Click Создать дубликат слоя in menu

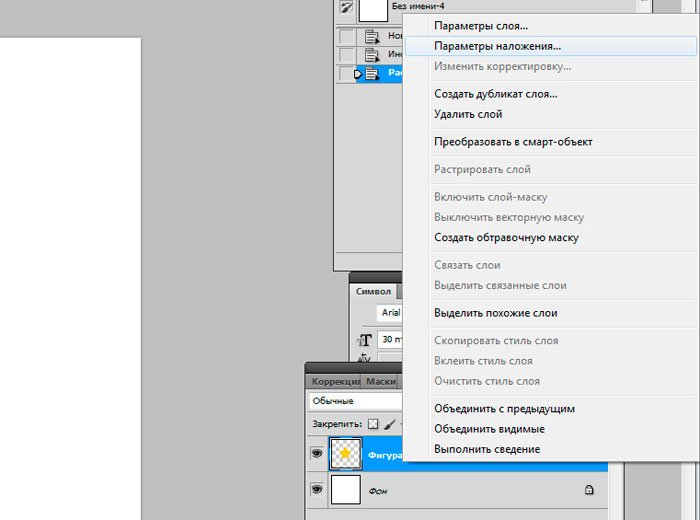click(x=495, y=94)
